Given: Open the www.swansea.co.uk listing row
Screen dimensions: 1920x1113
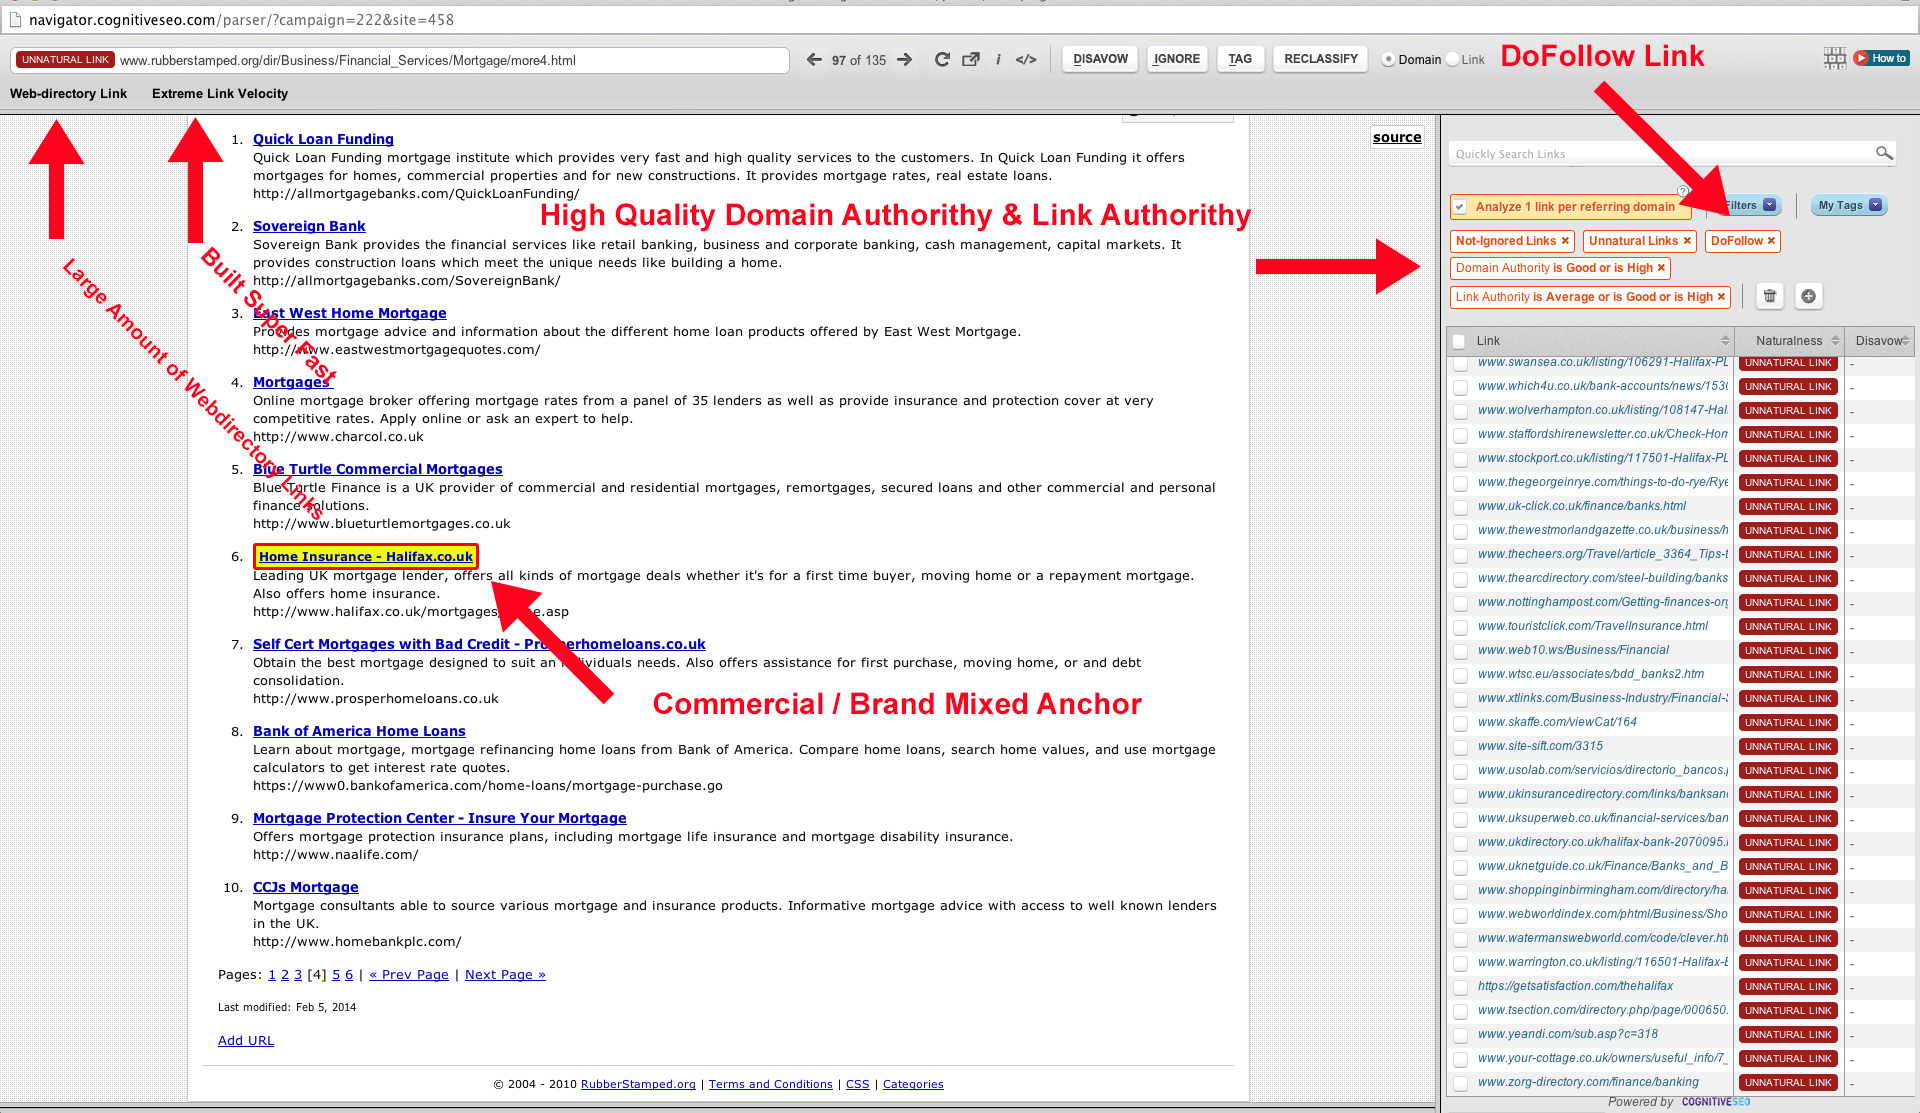Looking at the screenshot, I should coord(1603,362).
